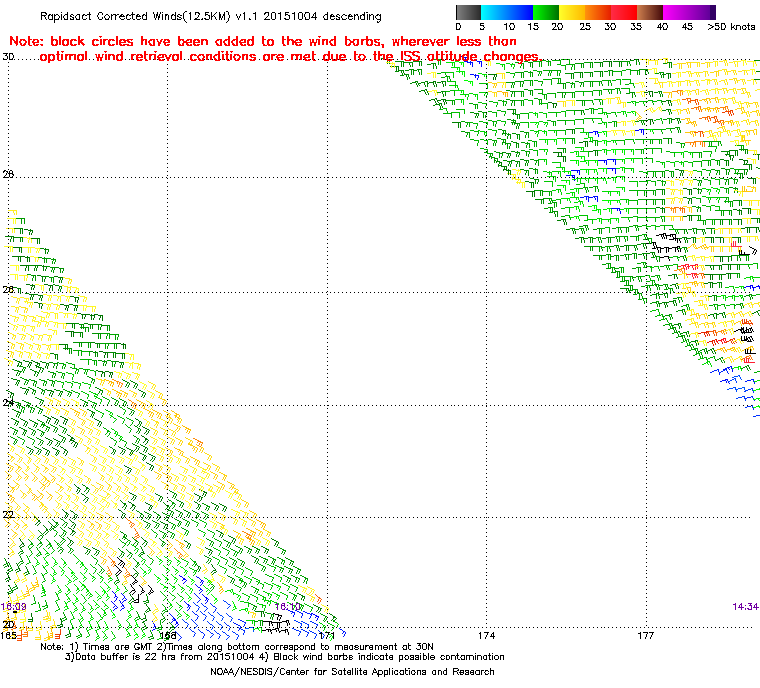Click the red 30-35 knots color bar segment
The image size is (760, 688).
pyautogui.click(x=624, y=12)
